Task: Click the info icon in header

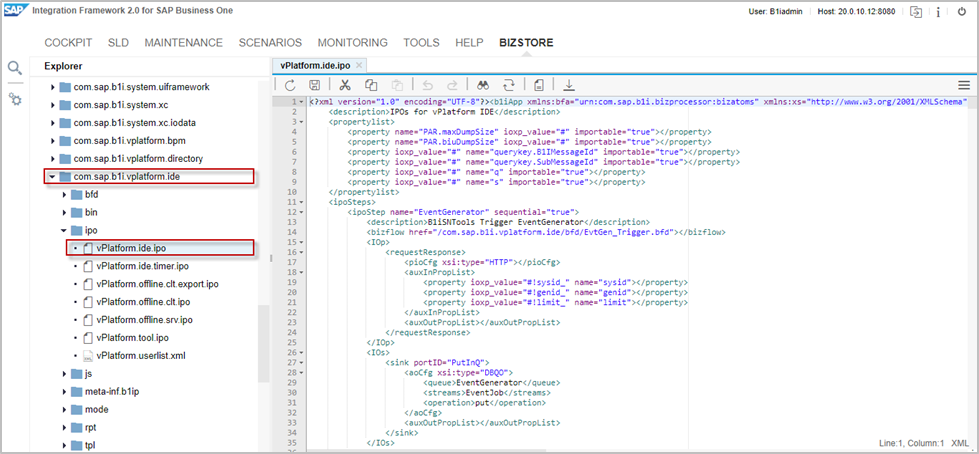Action: pyautogui.click(x=939, y=12)
